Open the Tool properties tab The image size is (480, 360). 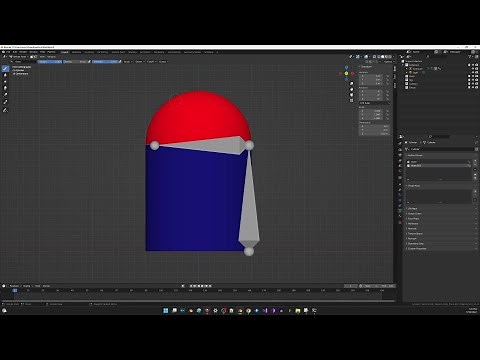400,143
